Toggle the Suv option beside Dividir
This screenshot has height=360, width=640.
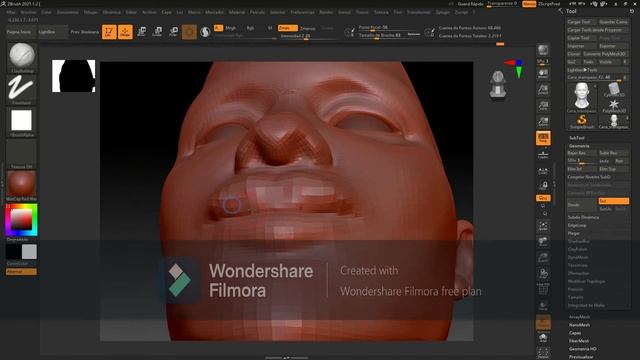click(x=613, y=201)
